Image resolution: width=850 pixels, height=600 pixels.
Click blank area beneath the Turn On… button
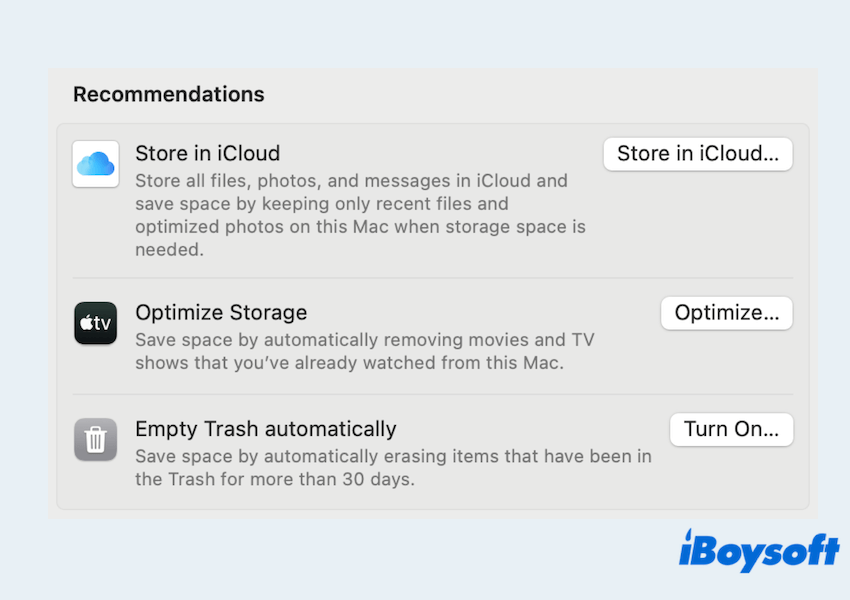(x=731, y=476)
